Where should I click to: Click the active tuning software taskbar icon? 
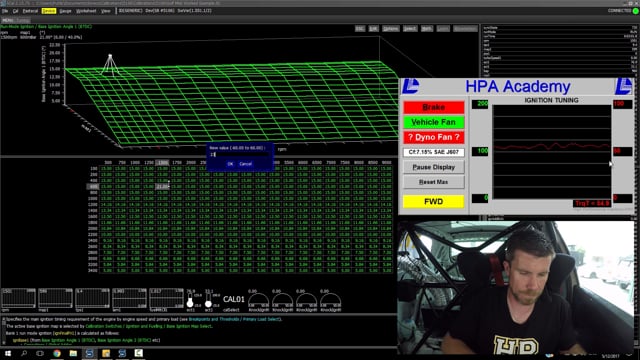[x=89, y=353]
